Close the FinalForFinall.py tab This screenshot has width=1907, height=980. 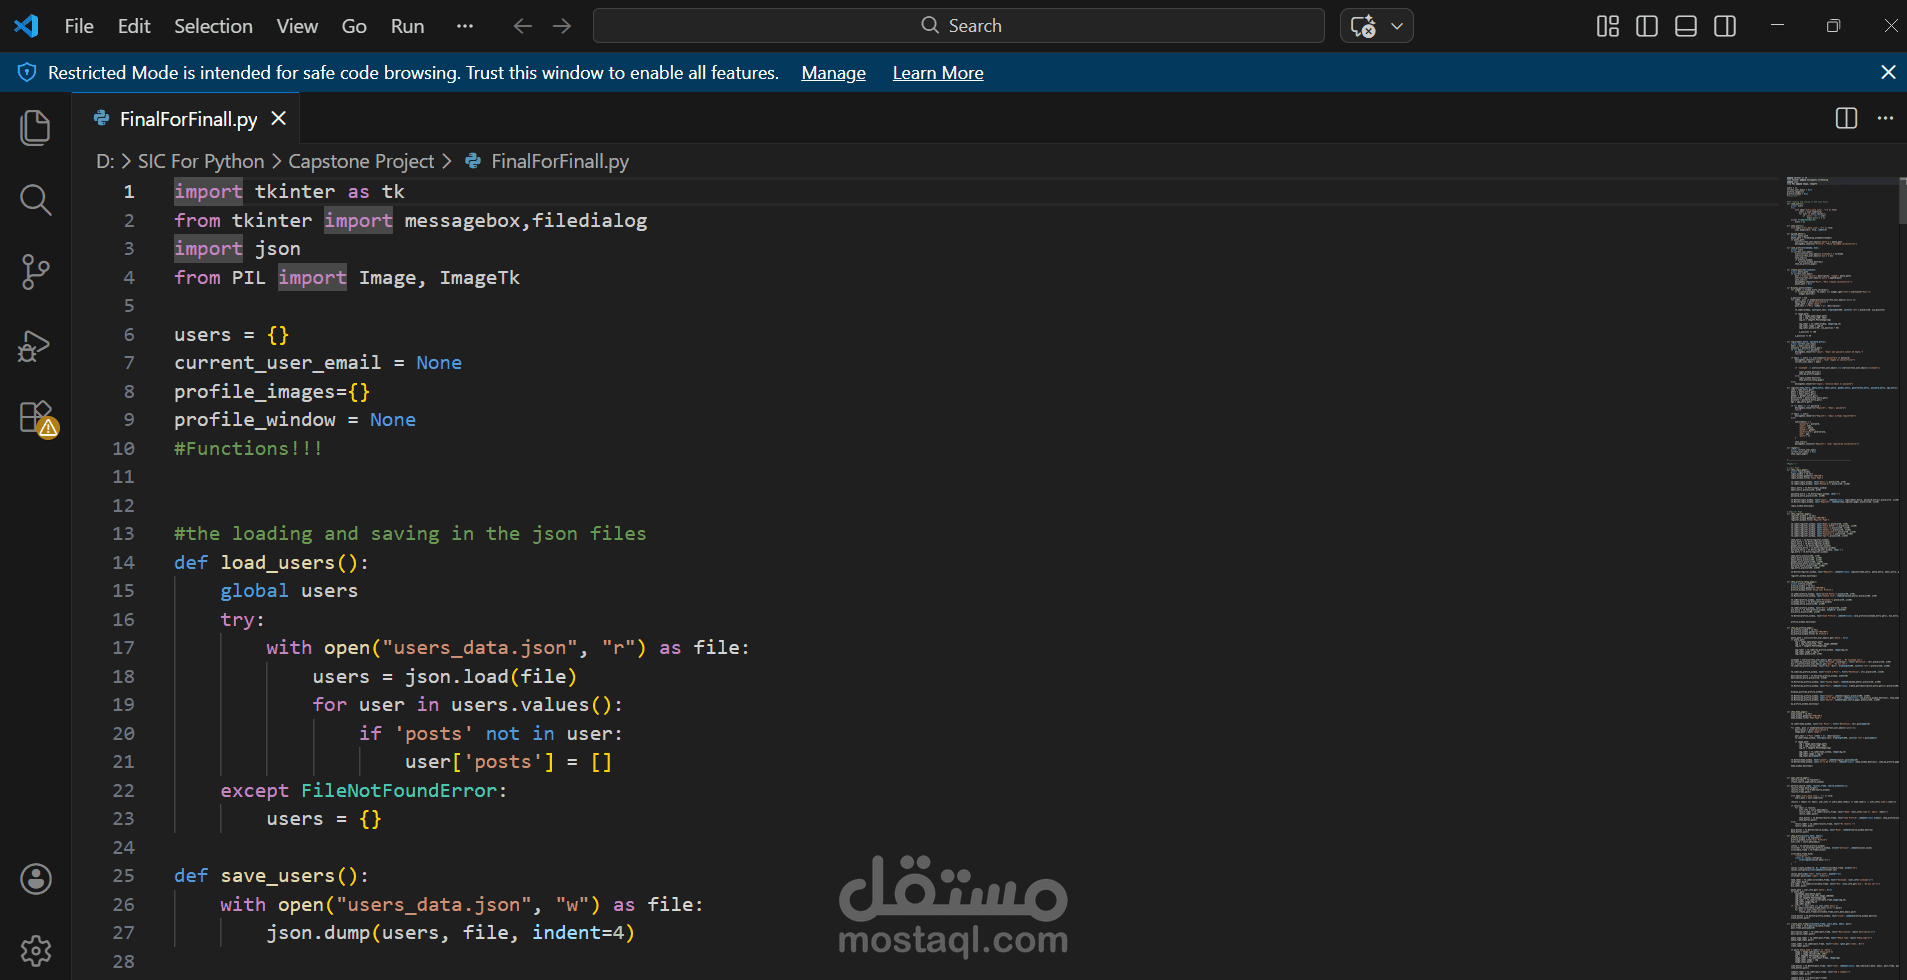[279, 118]
